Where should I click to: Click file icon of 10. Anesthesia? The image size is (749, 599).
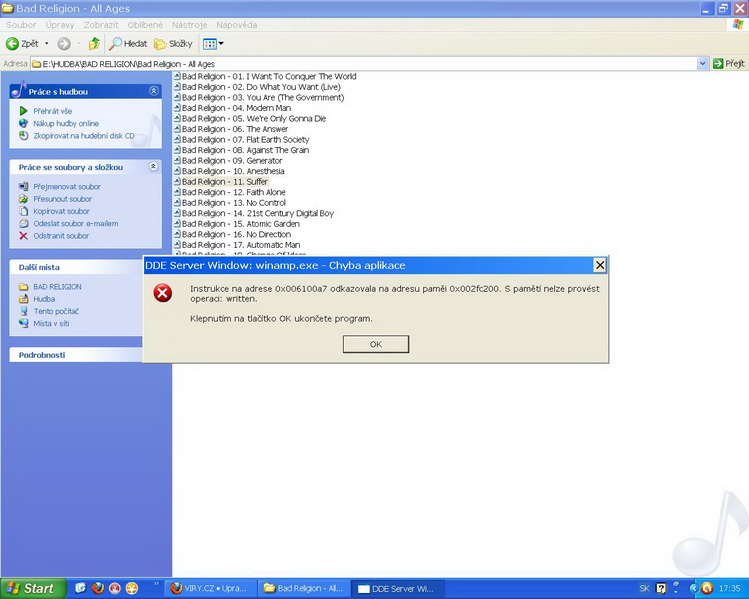(x=177, y=171)
